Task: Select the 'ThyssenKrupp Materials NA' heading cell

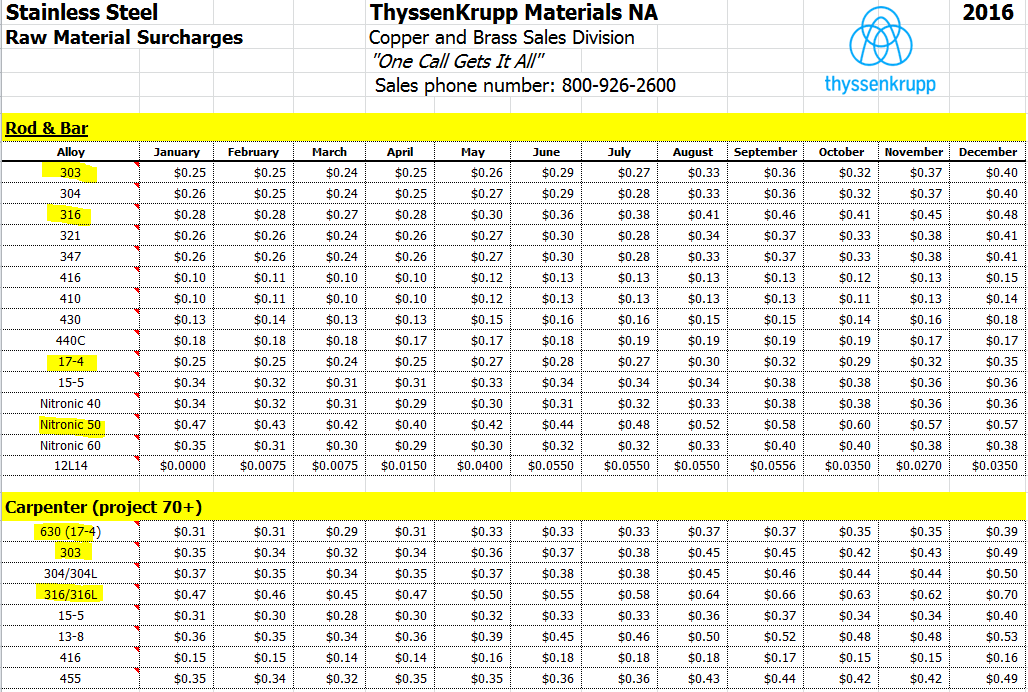Action: click(x=513, y=12)
